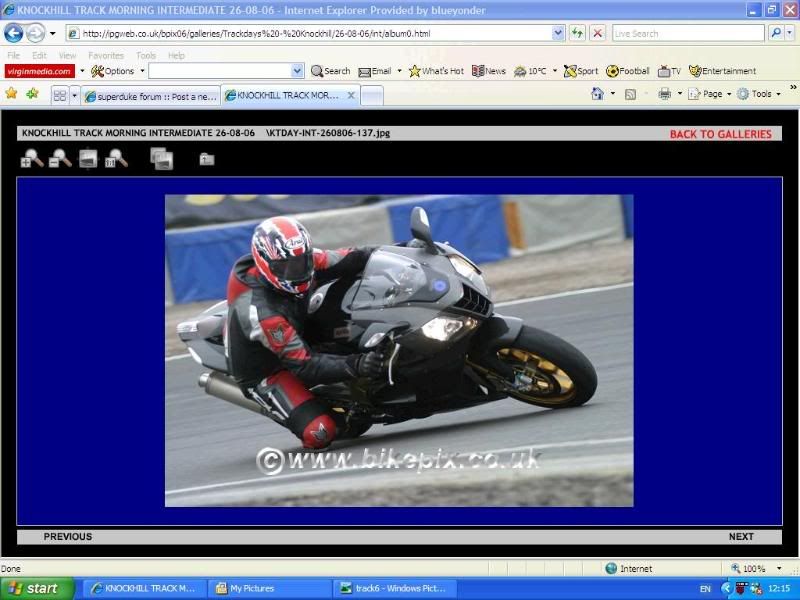This screenshot has height=600, width=800.
Task: Open the Favorites Center star icon
Action: pos(11,94)
